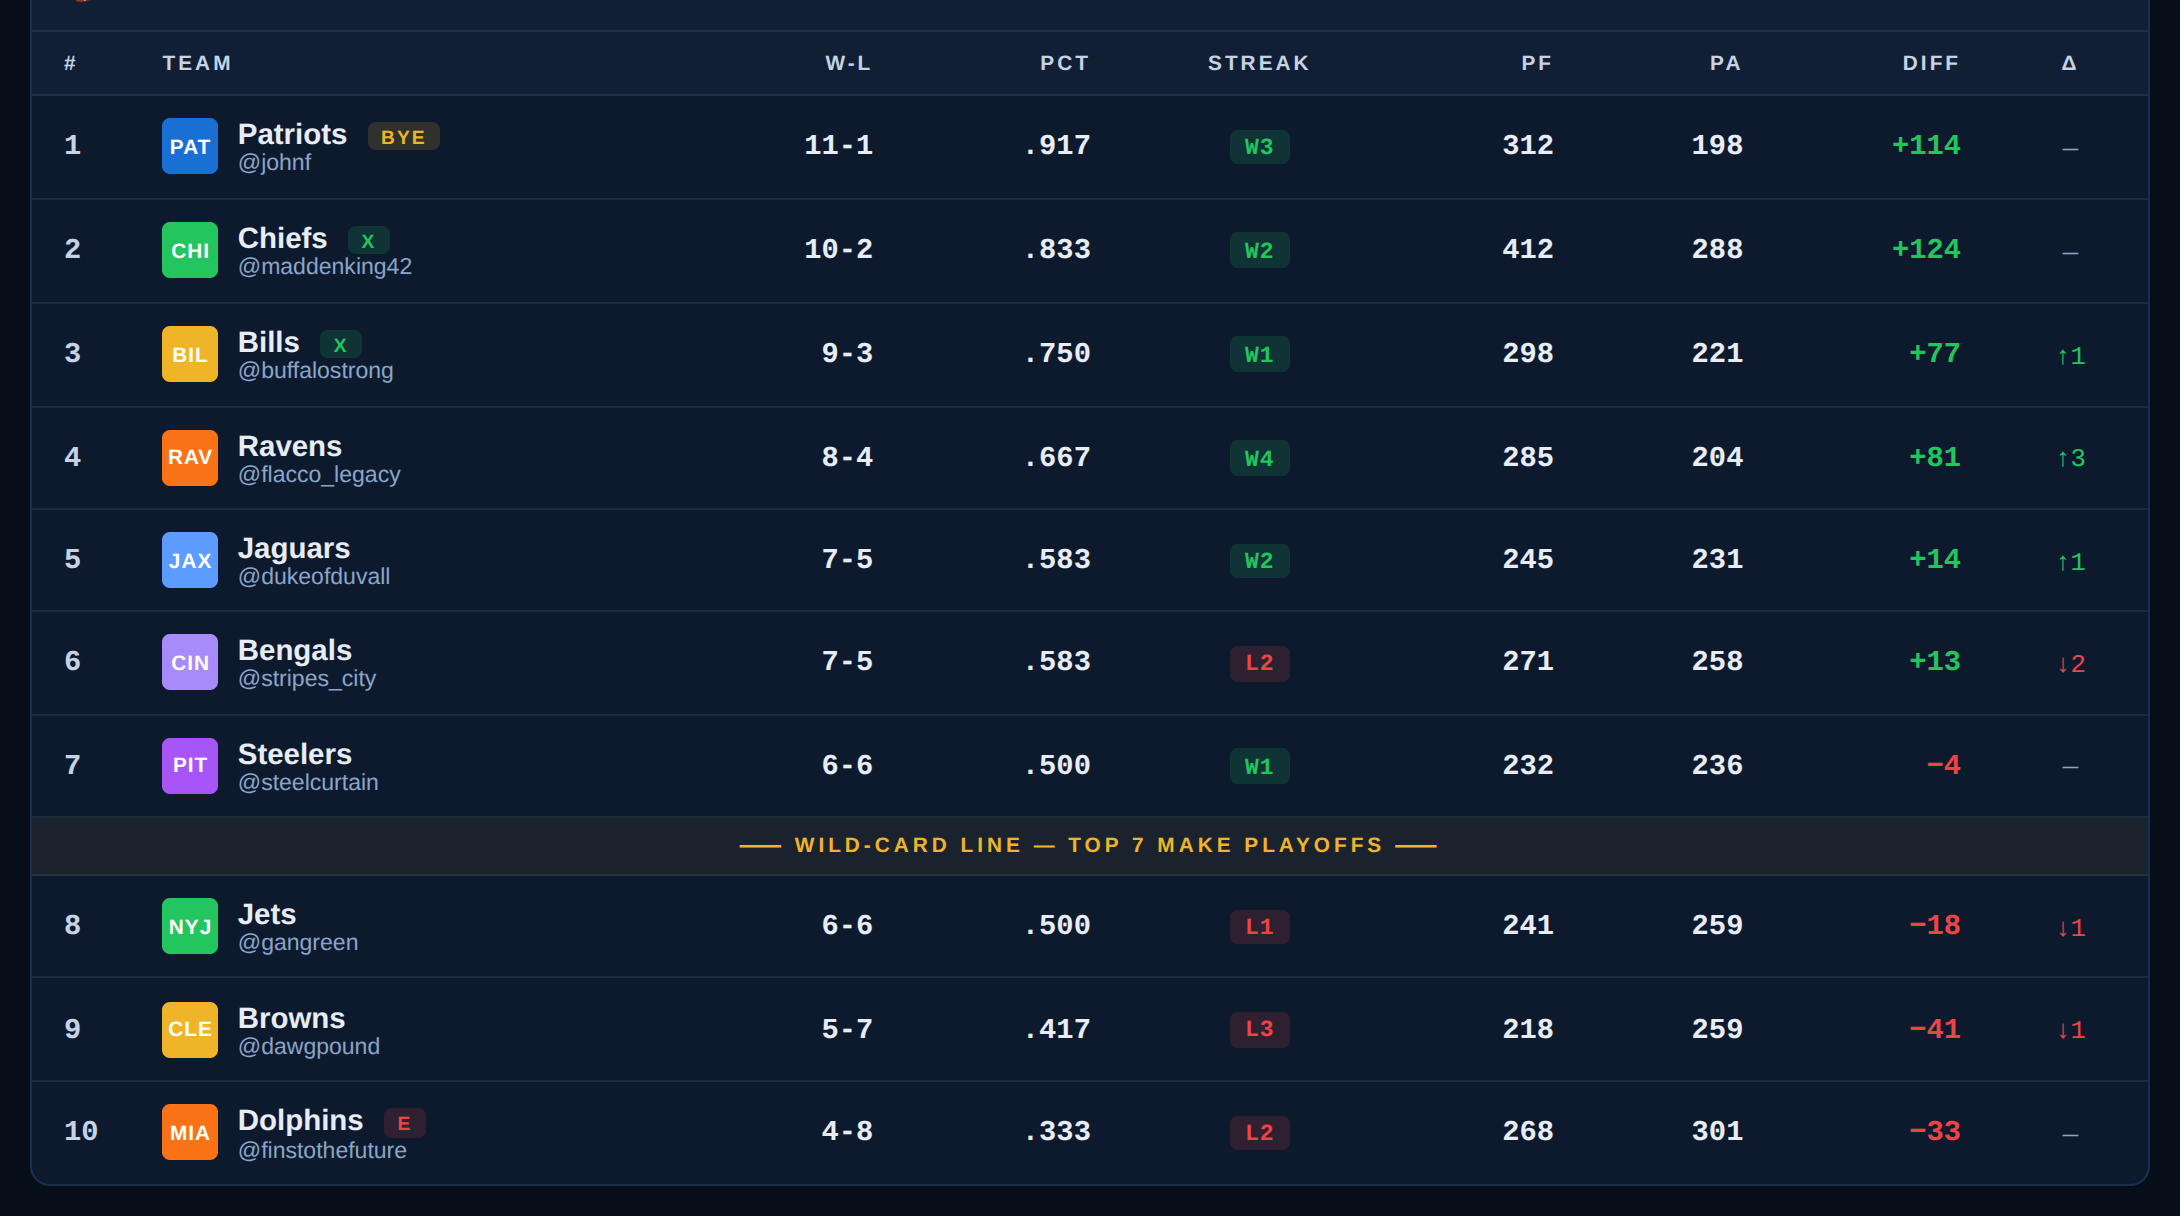Click the wild-card line playoff banner
2180x1216 pixels.
pyautogui.click(x=1089, y=846)
